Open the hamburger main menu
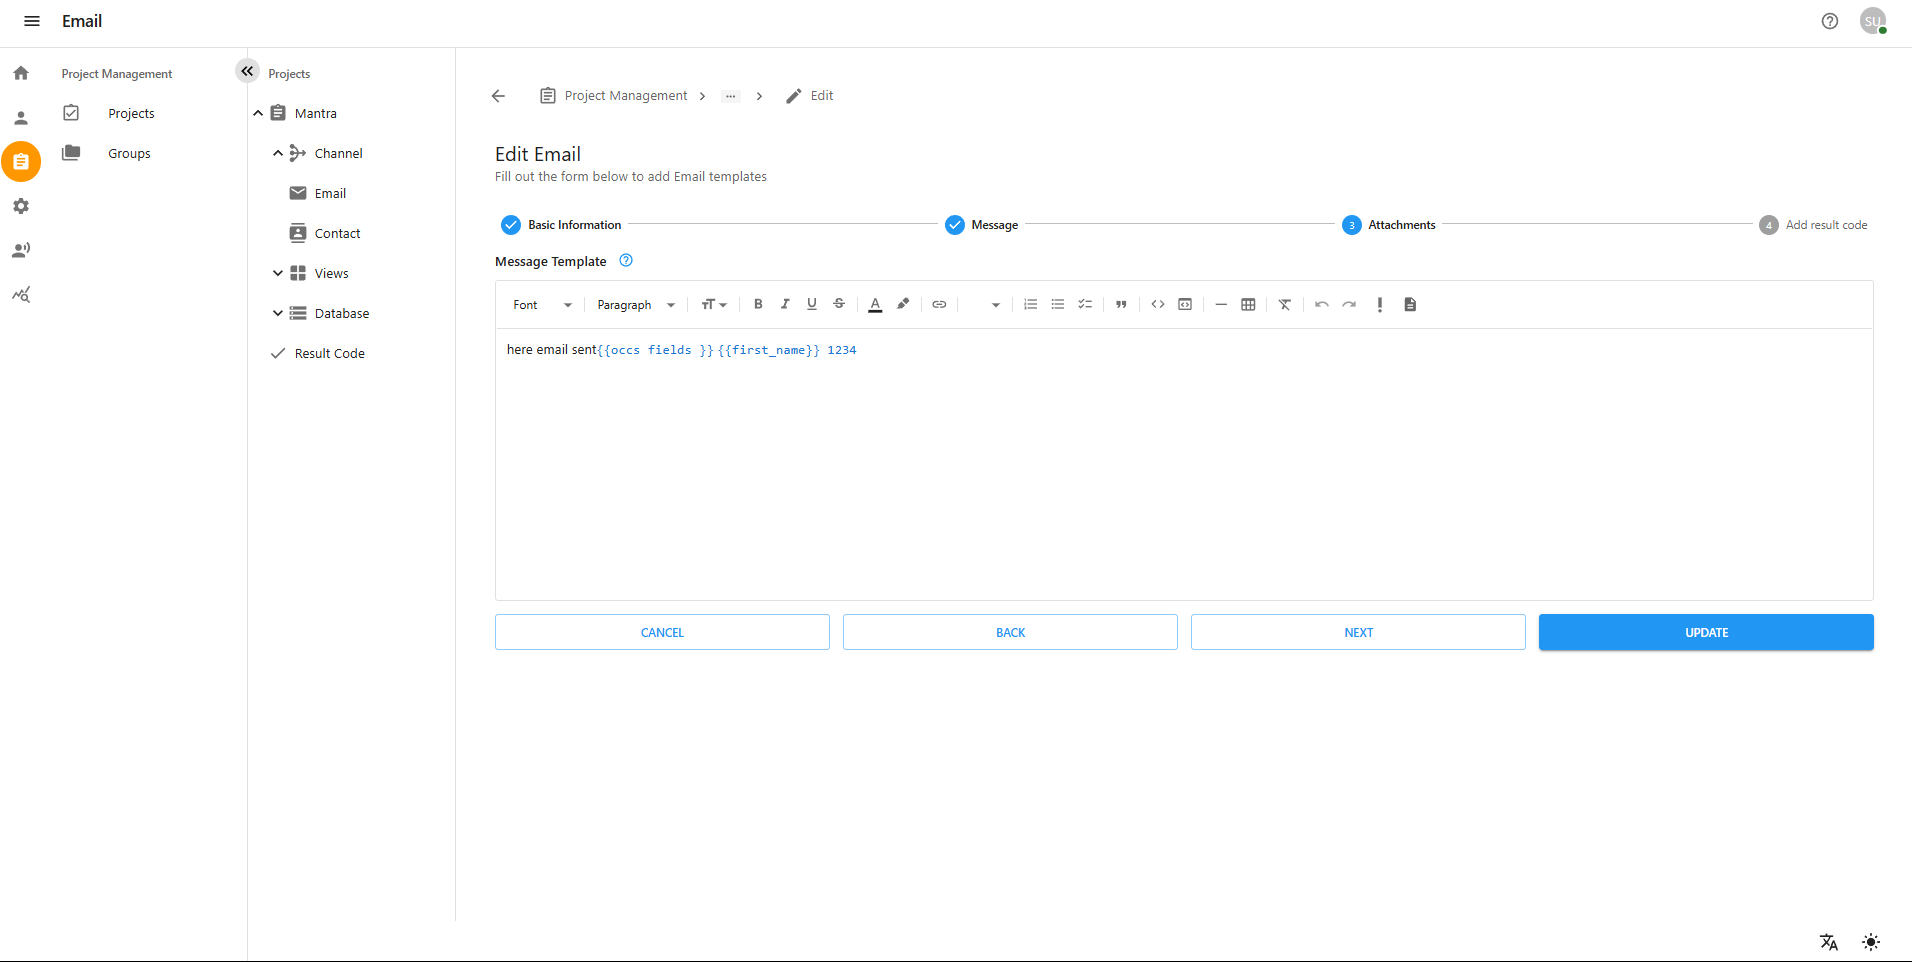Image resolution: width=1912 pixels, height=962 pixels. point(32,21)
